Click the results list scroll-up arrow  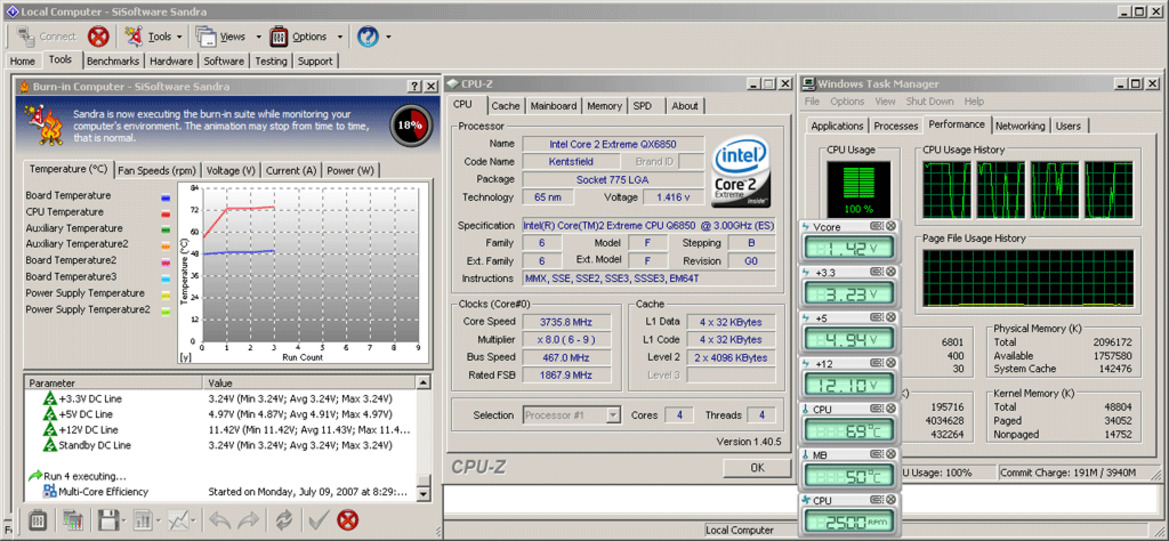coord(423,383)
